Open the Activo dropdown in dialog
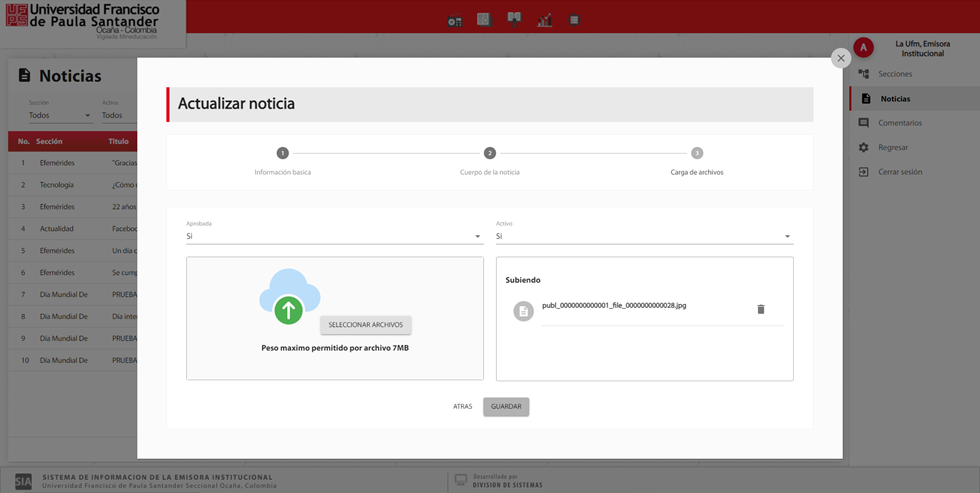This screenshot has height=493, width=980. pyautogui.click(x=644, y=237)
